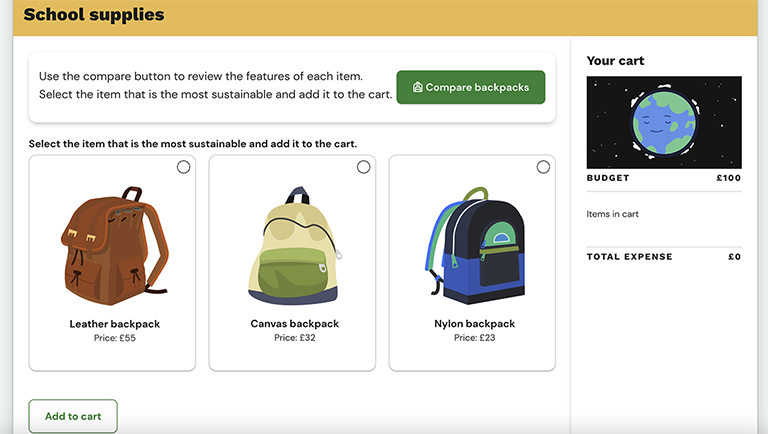Image resolution: width=768 pixels, height=434 pixels.
Task: Click the Nylon backpack name label
Action: (475, 324)
